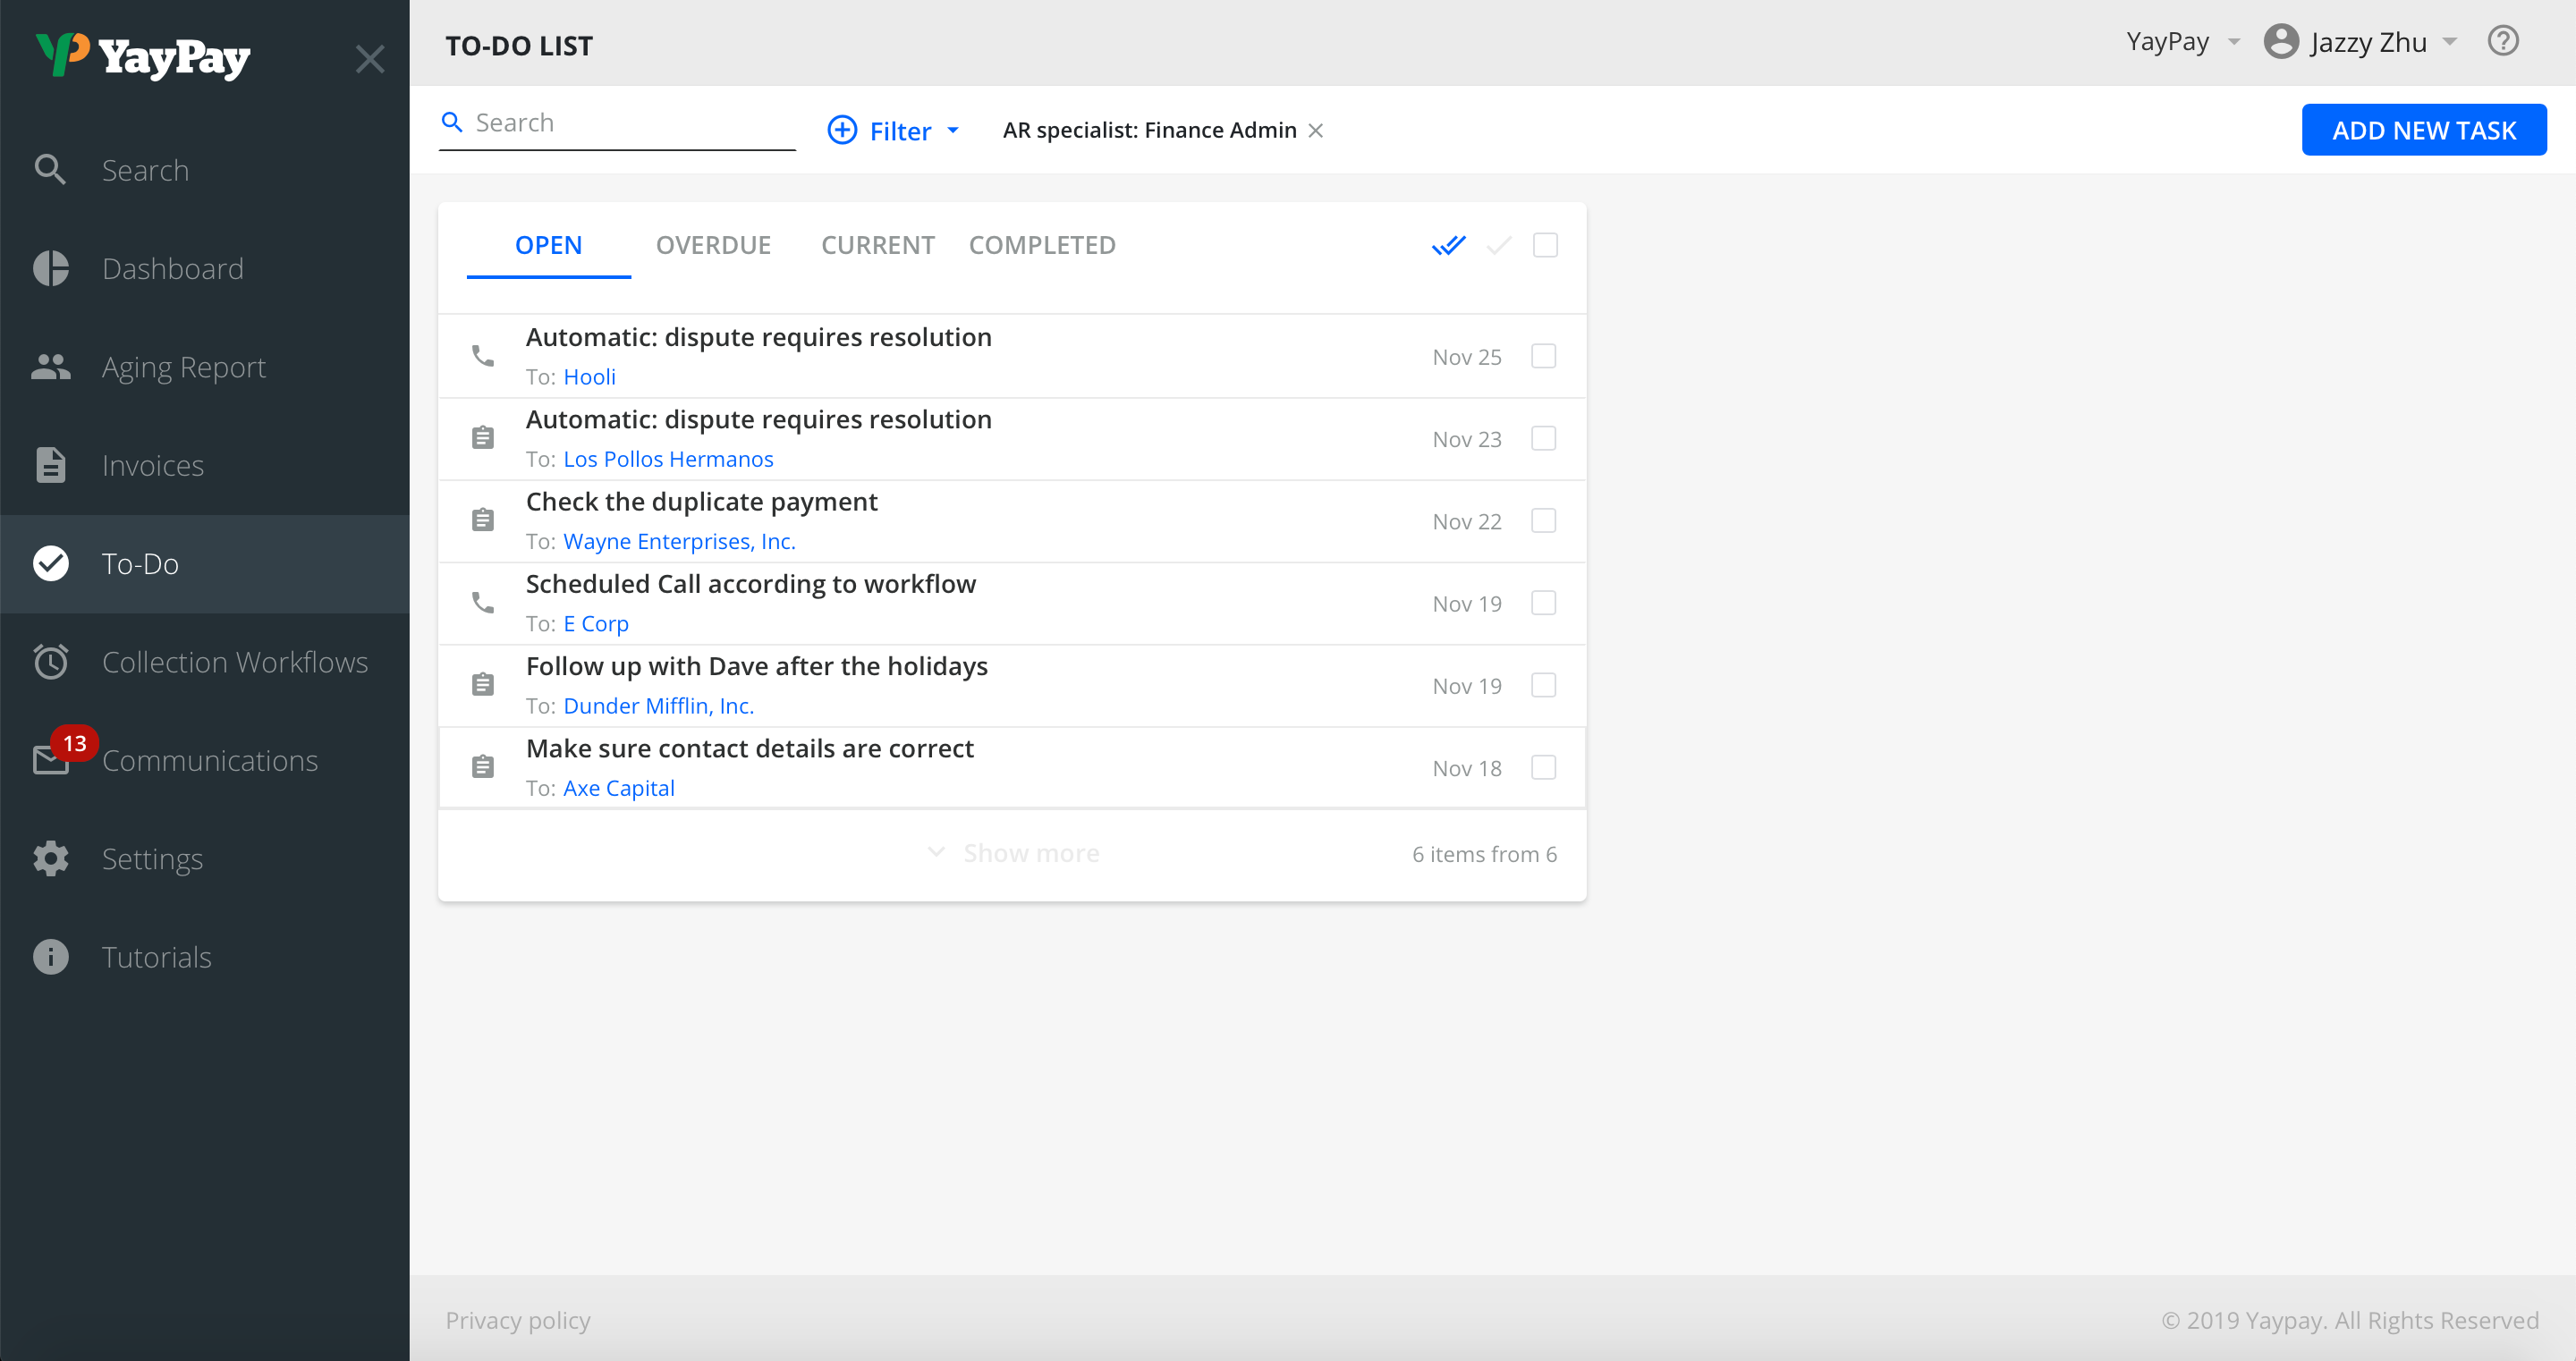
Task: Open Collection Workflows in the sidebar menu
Action: click(x=204, y=662)
